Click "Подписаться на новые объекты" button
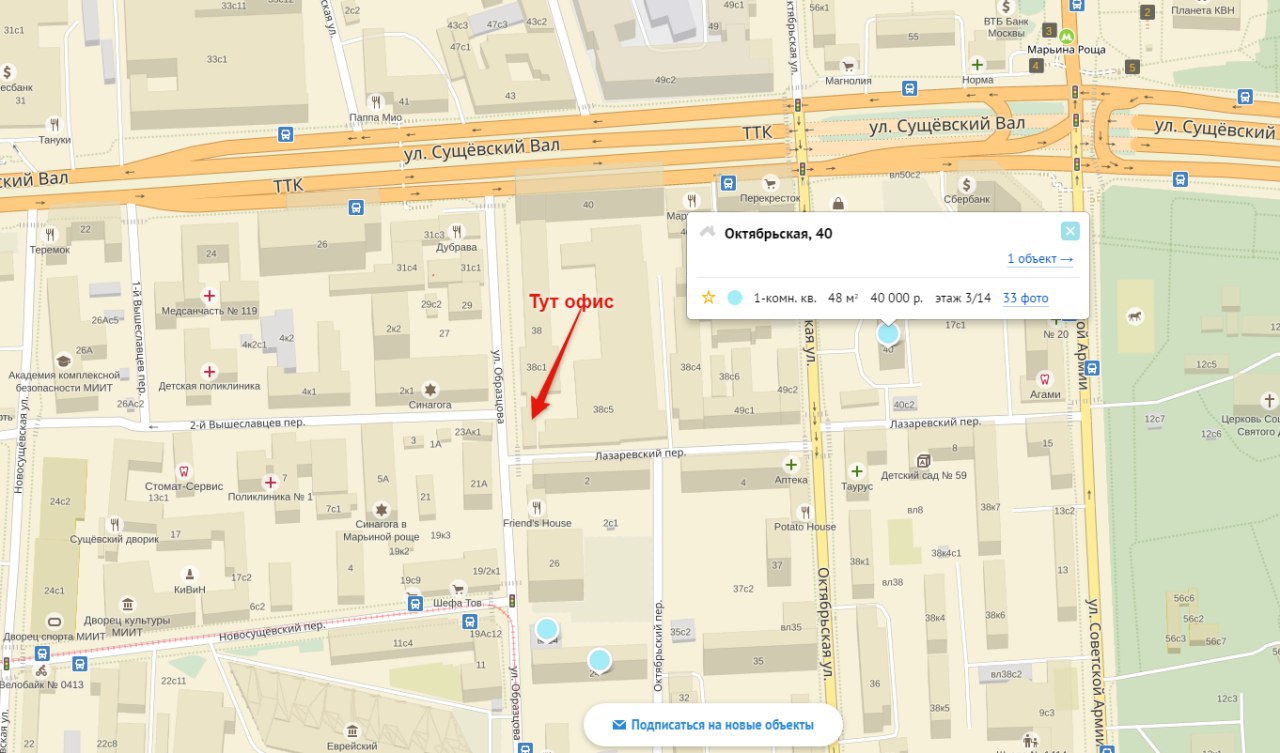Image resolution: width=1280 pixels, height=753 pixels. (x=713, y=725)
